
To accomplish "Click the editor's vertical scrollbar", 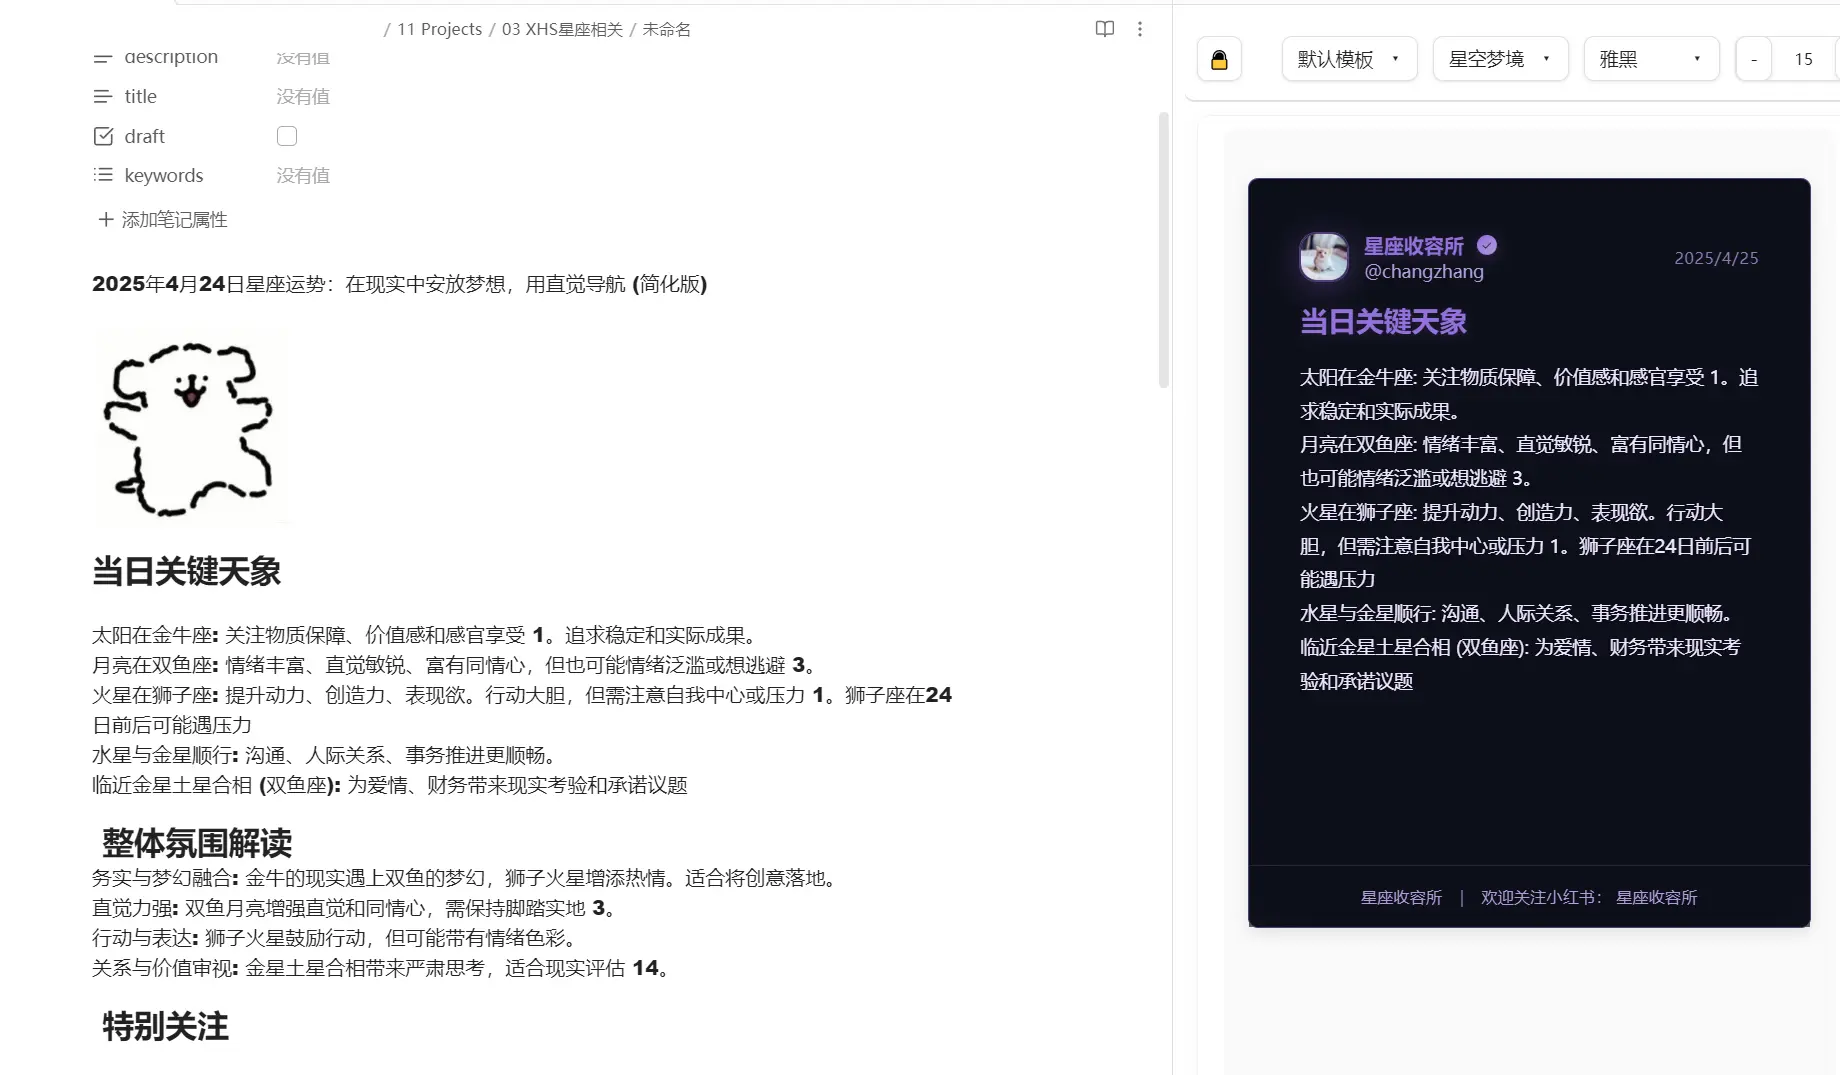I will (1163, 250).
